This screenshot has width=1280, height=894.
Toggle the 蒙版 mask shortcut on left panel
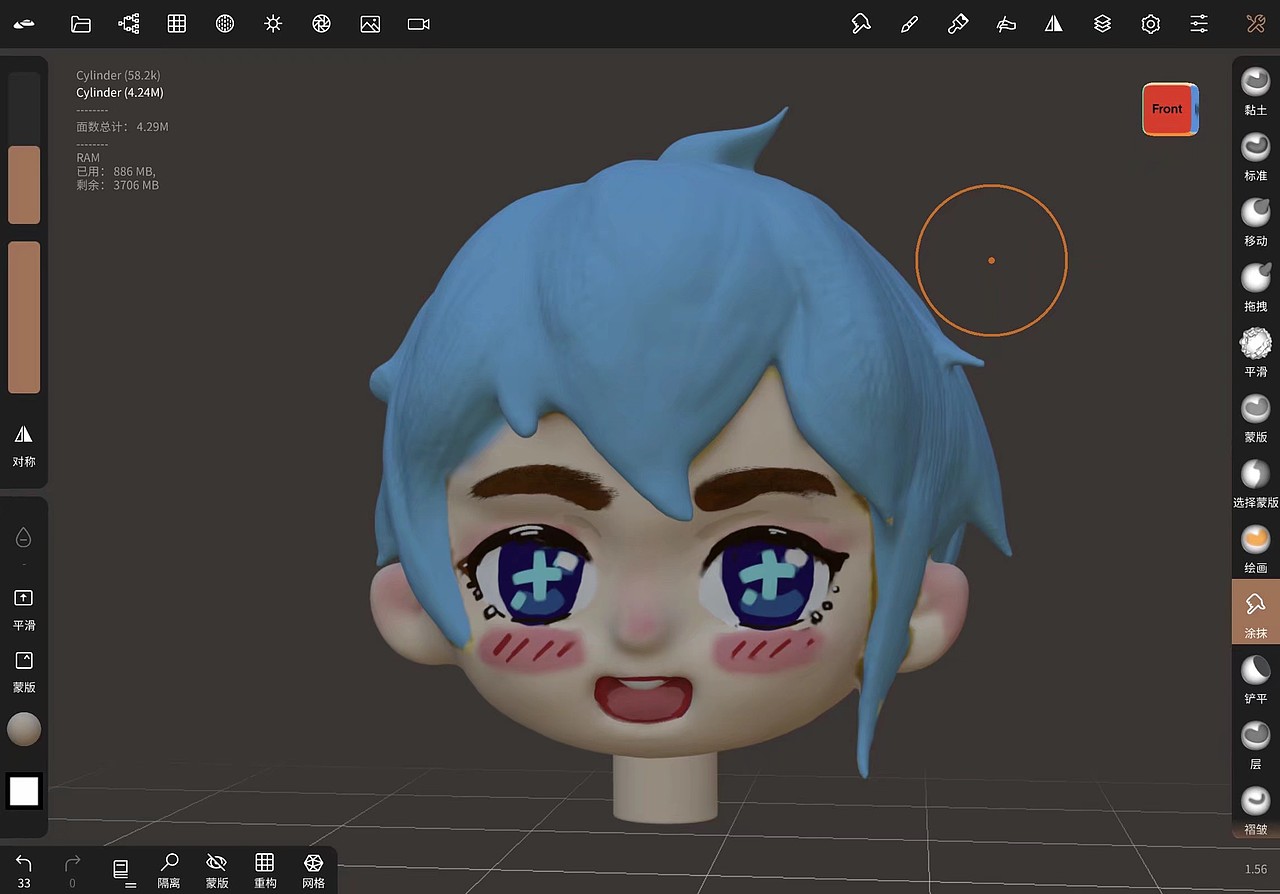[x=24, y=671]
